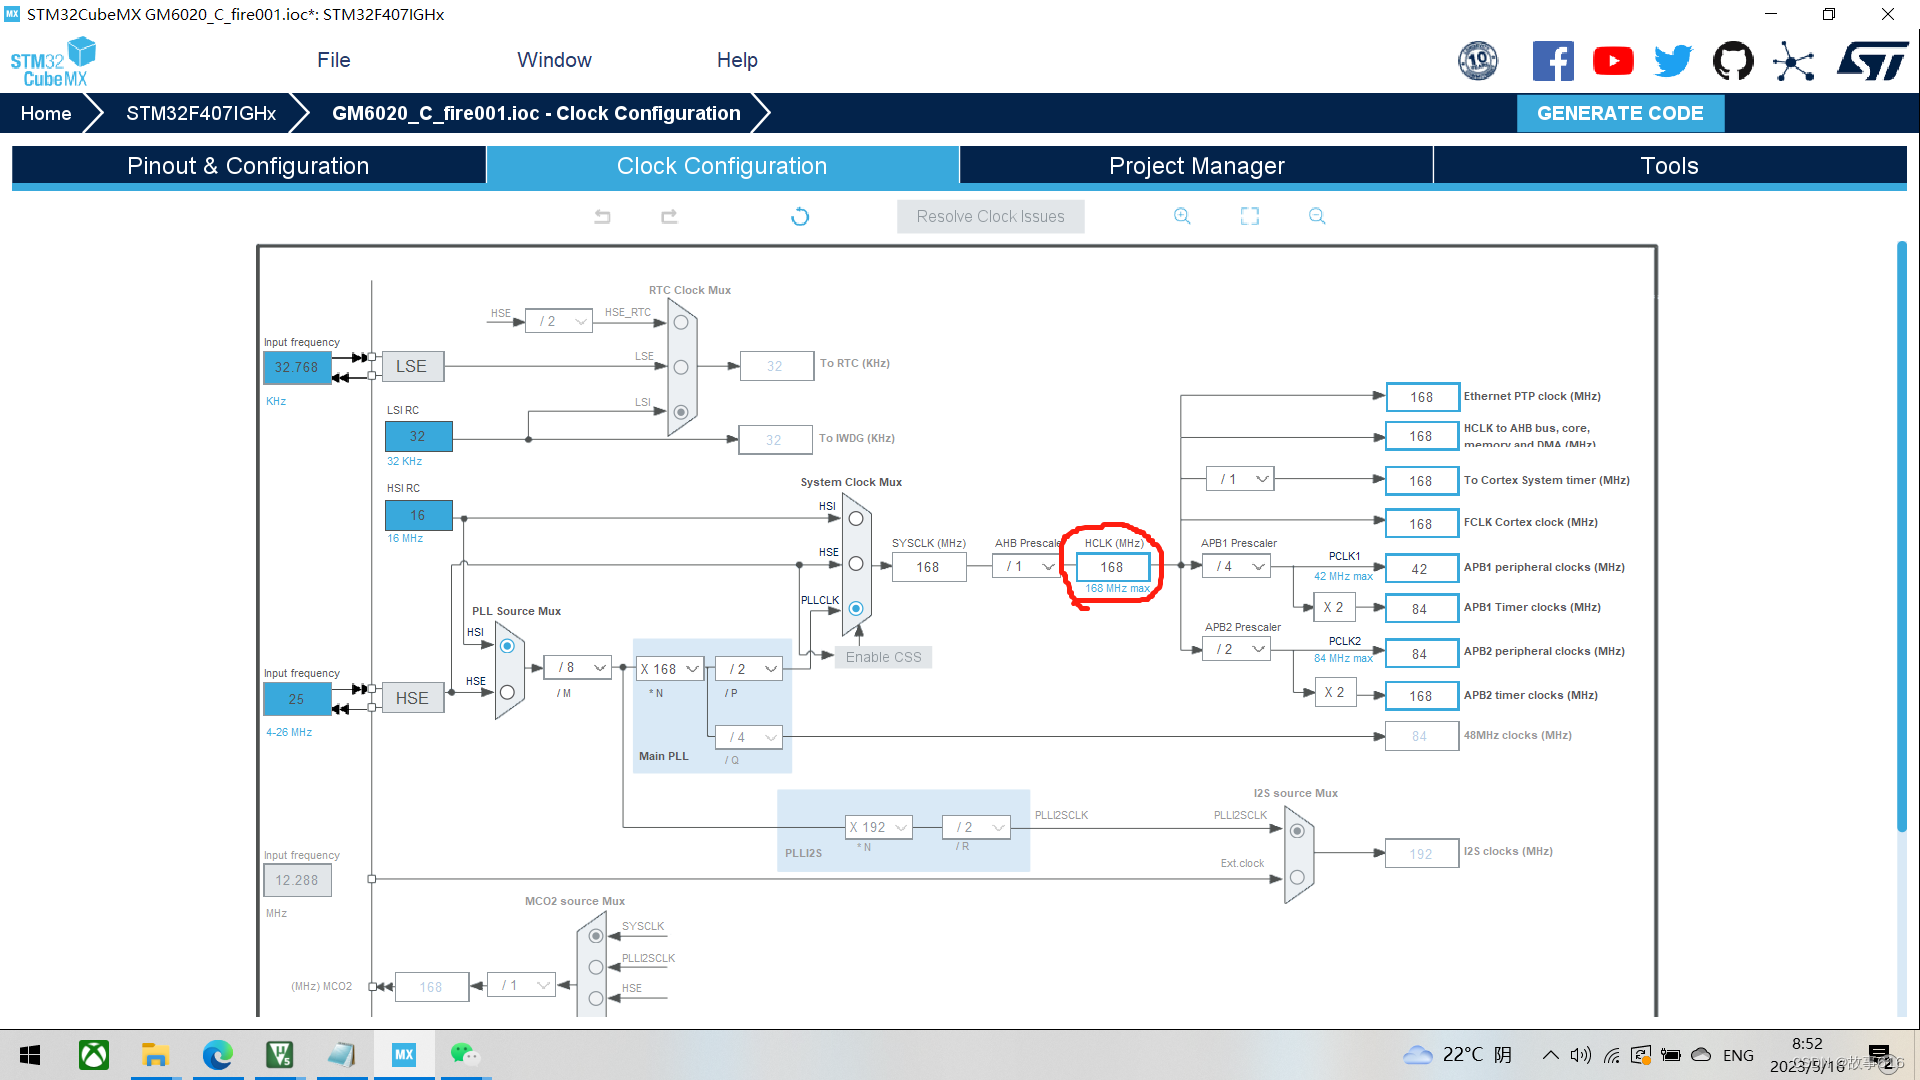The image size is (1920, 1080).
Task: Switch to Project Manager tab
Action: [x=1196, y=166]
